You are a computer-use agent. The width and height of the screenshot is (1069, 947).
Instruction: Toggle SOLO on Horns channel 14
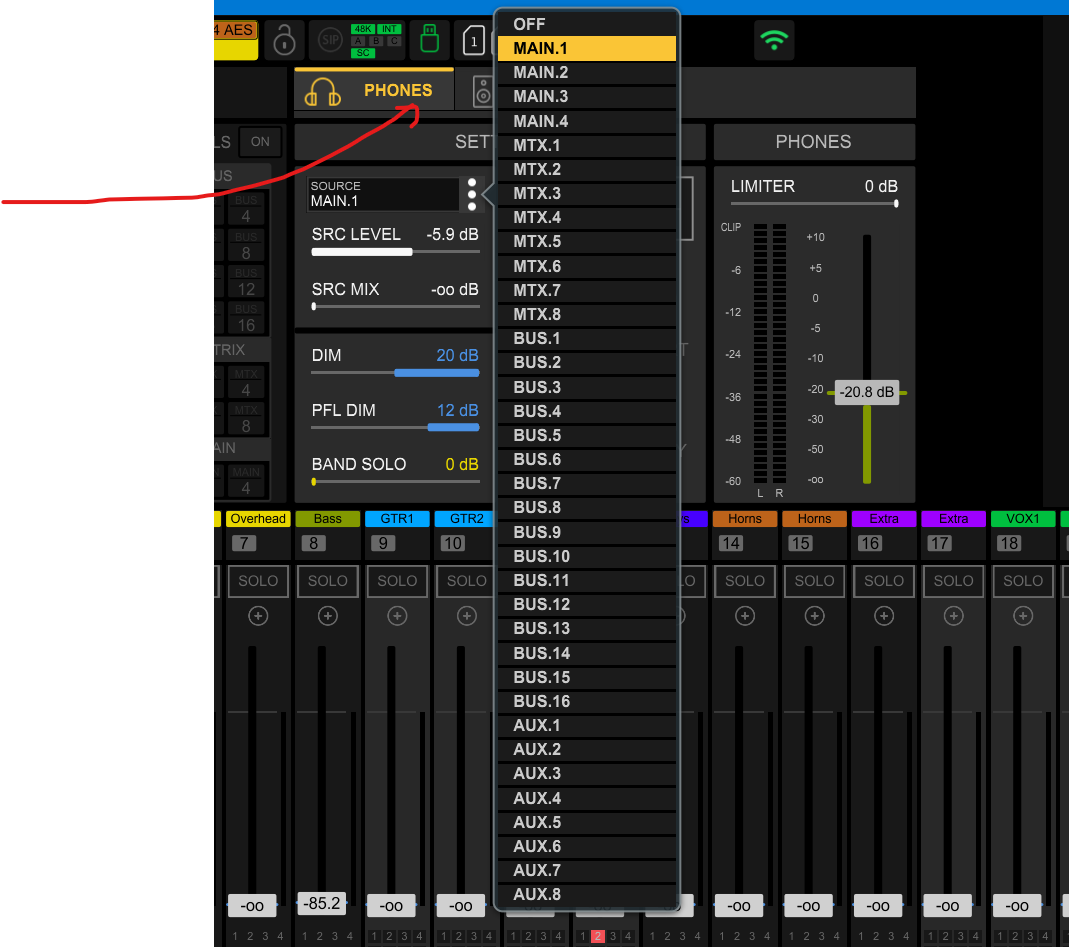pyautogui.click(x=744, y=581)
